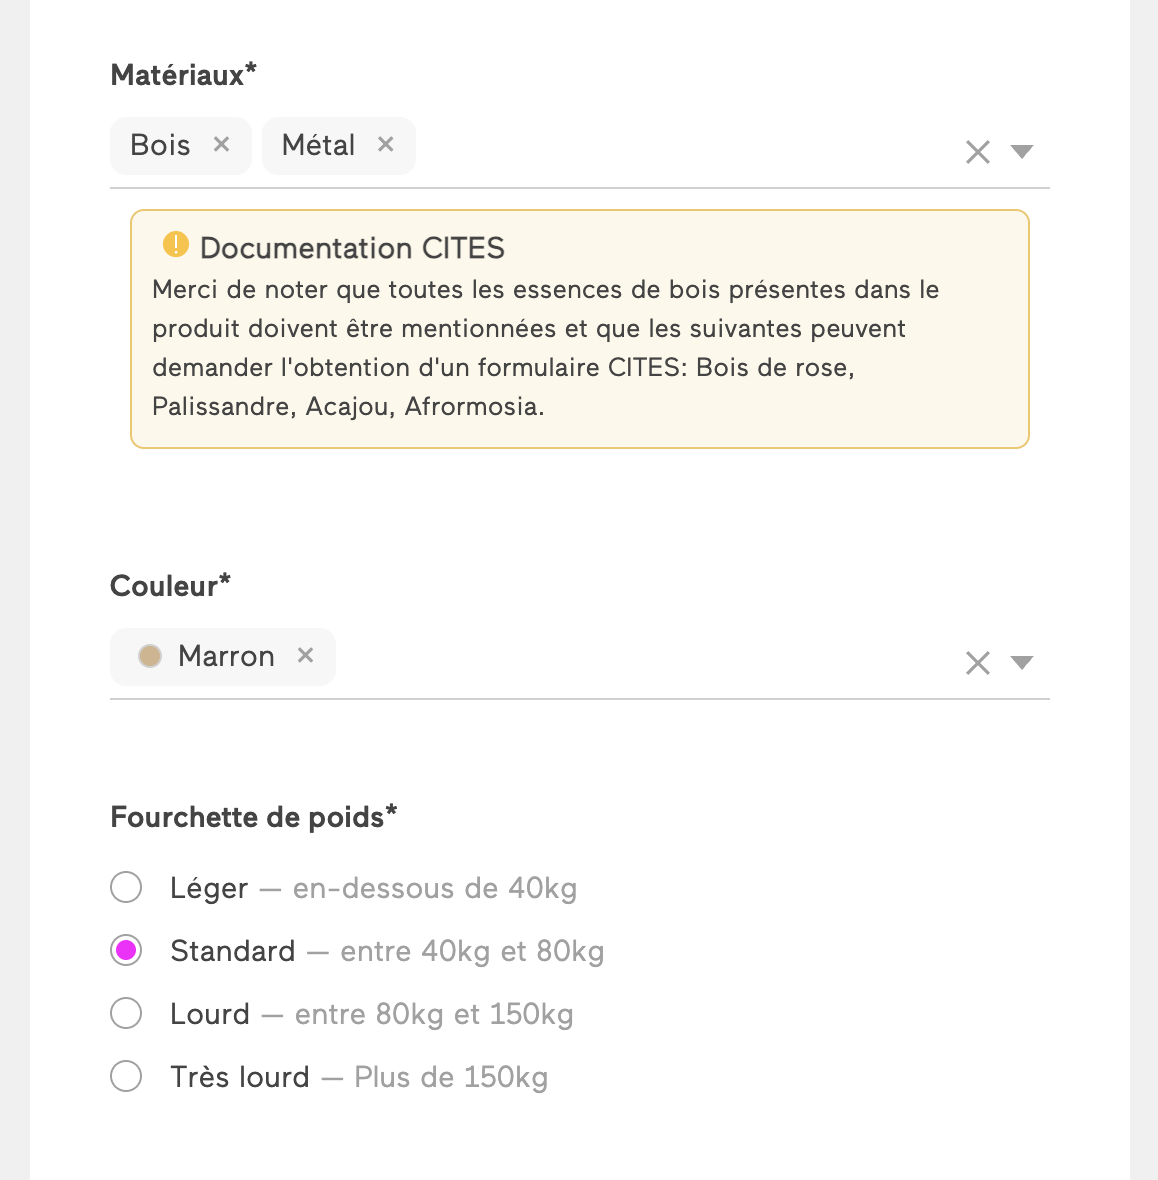Expand the Couleur dropdown list

coord(1021,663)
